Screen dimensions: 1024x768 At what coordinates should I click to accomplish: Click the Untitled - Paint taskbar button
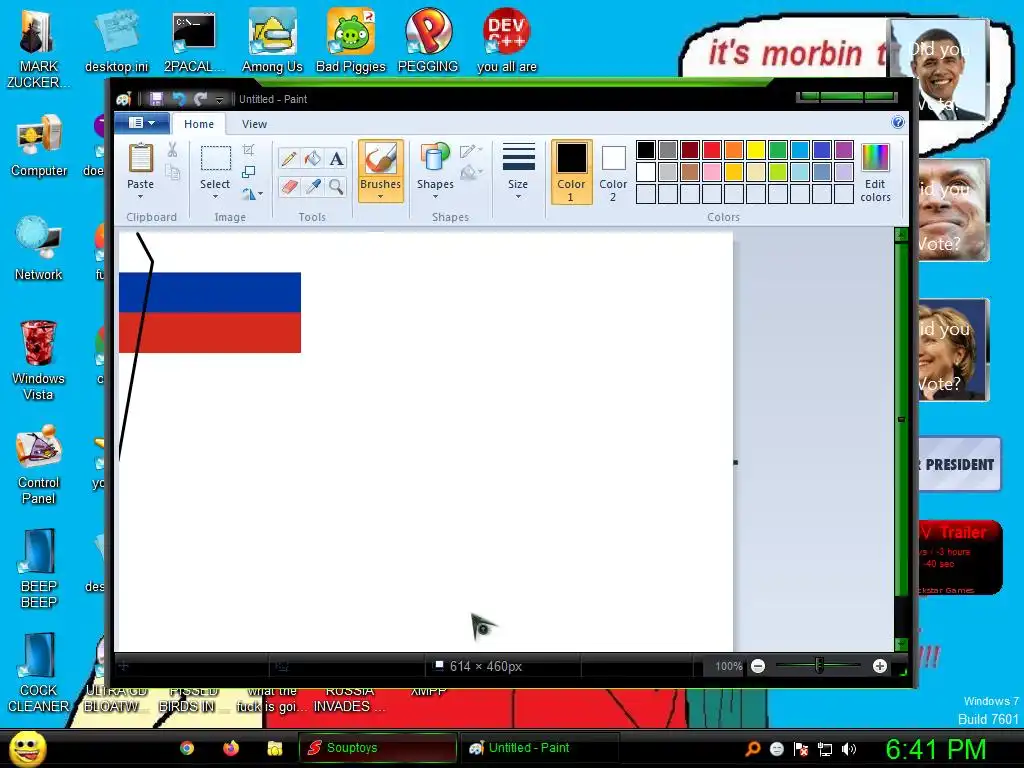539,748
